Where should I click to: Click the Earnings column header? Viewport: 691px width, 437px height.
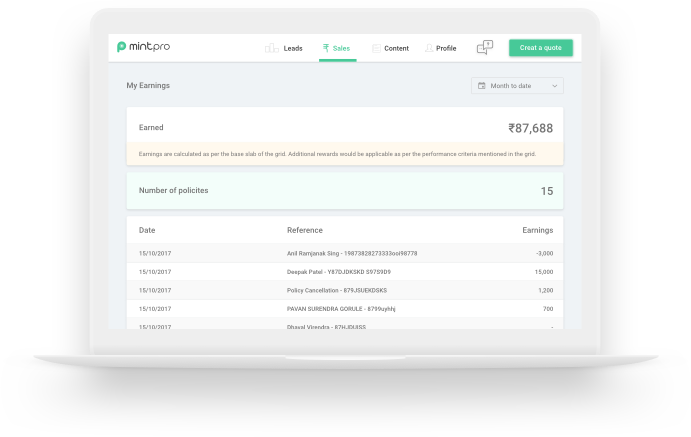click(x=537, y=230)
